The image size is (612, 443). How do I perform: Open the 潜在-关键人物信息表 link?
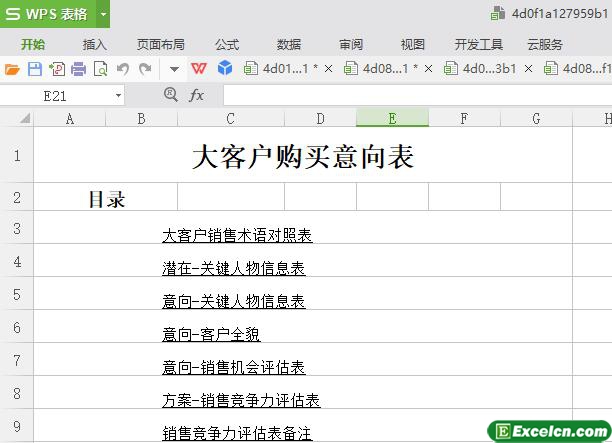pyautogui.click(x=233, y=269)
